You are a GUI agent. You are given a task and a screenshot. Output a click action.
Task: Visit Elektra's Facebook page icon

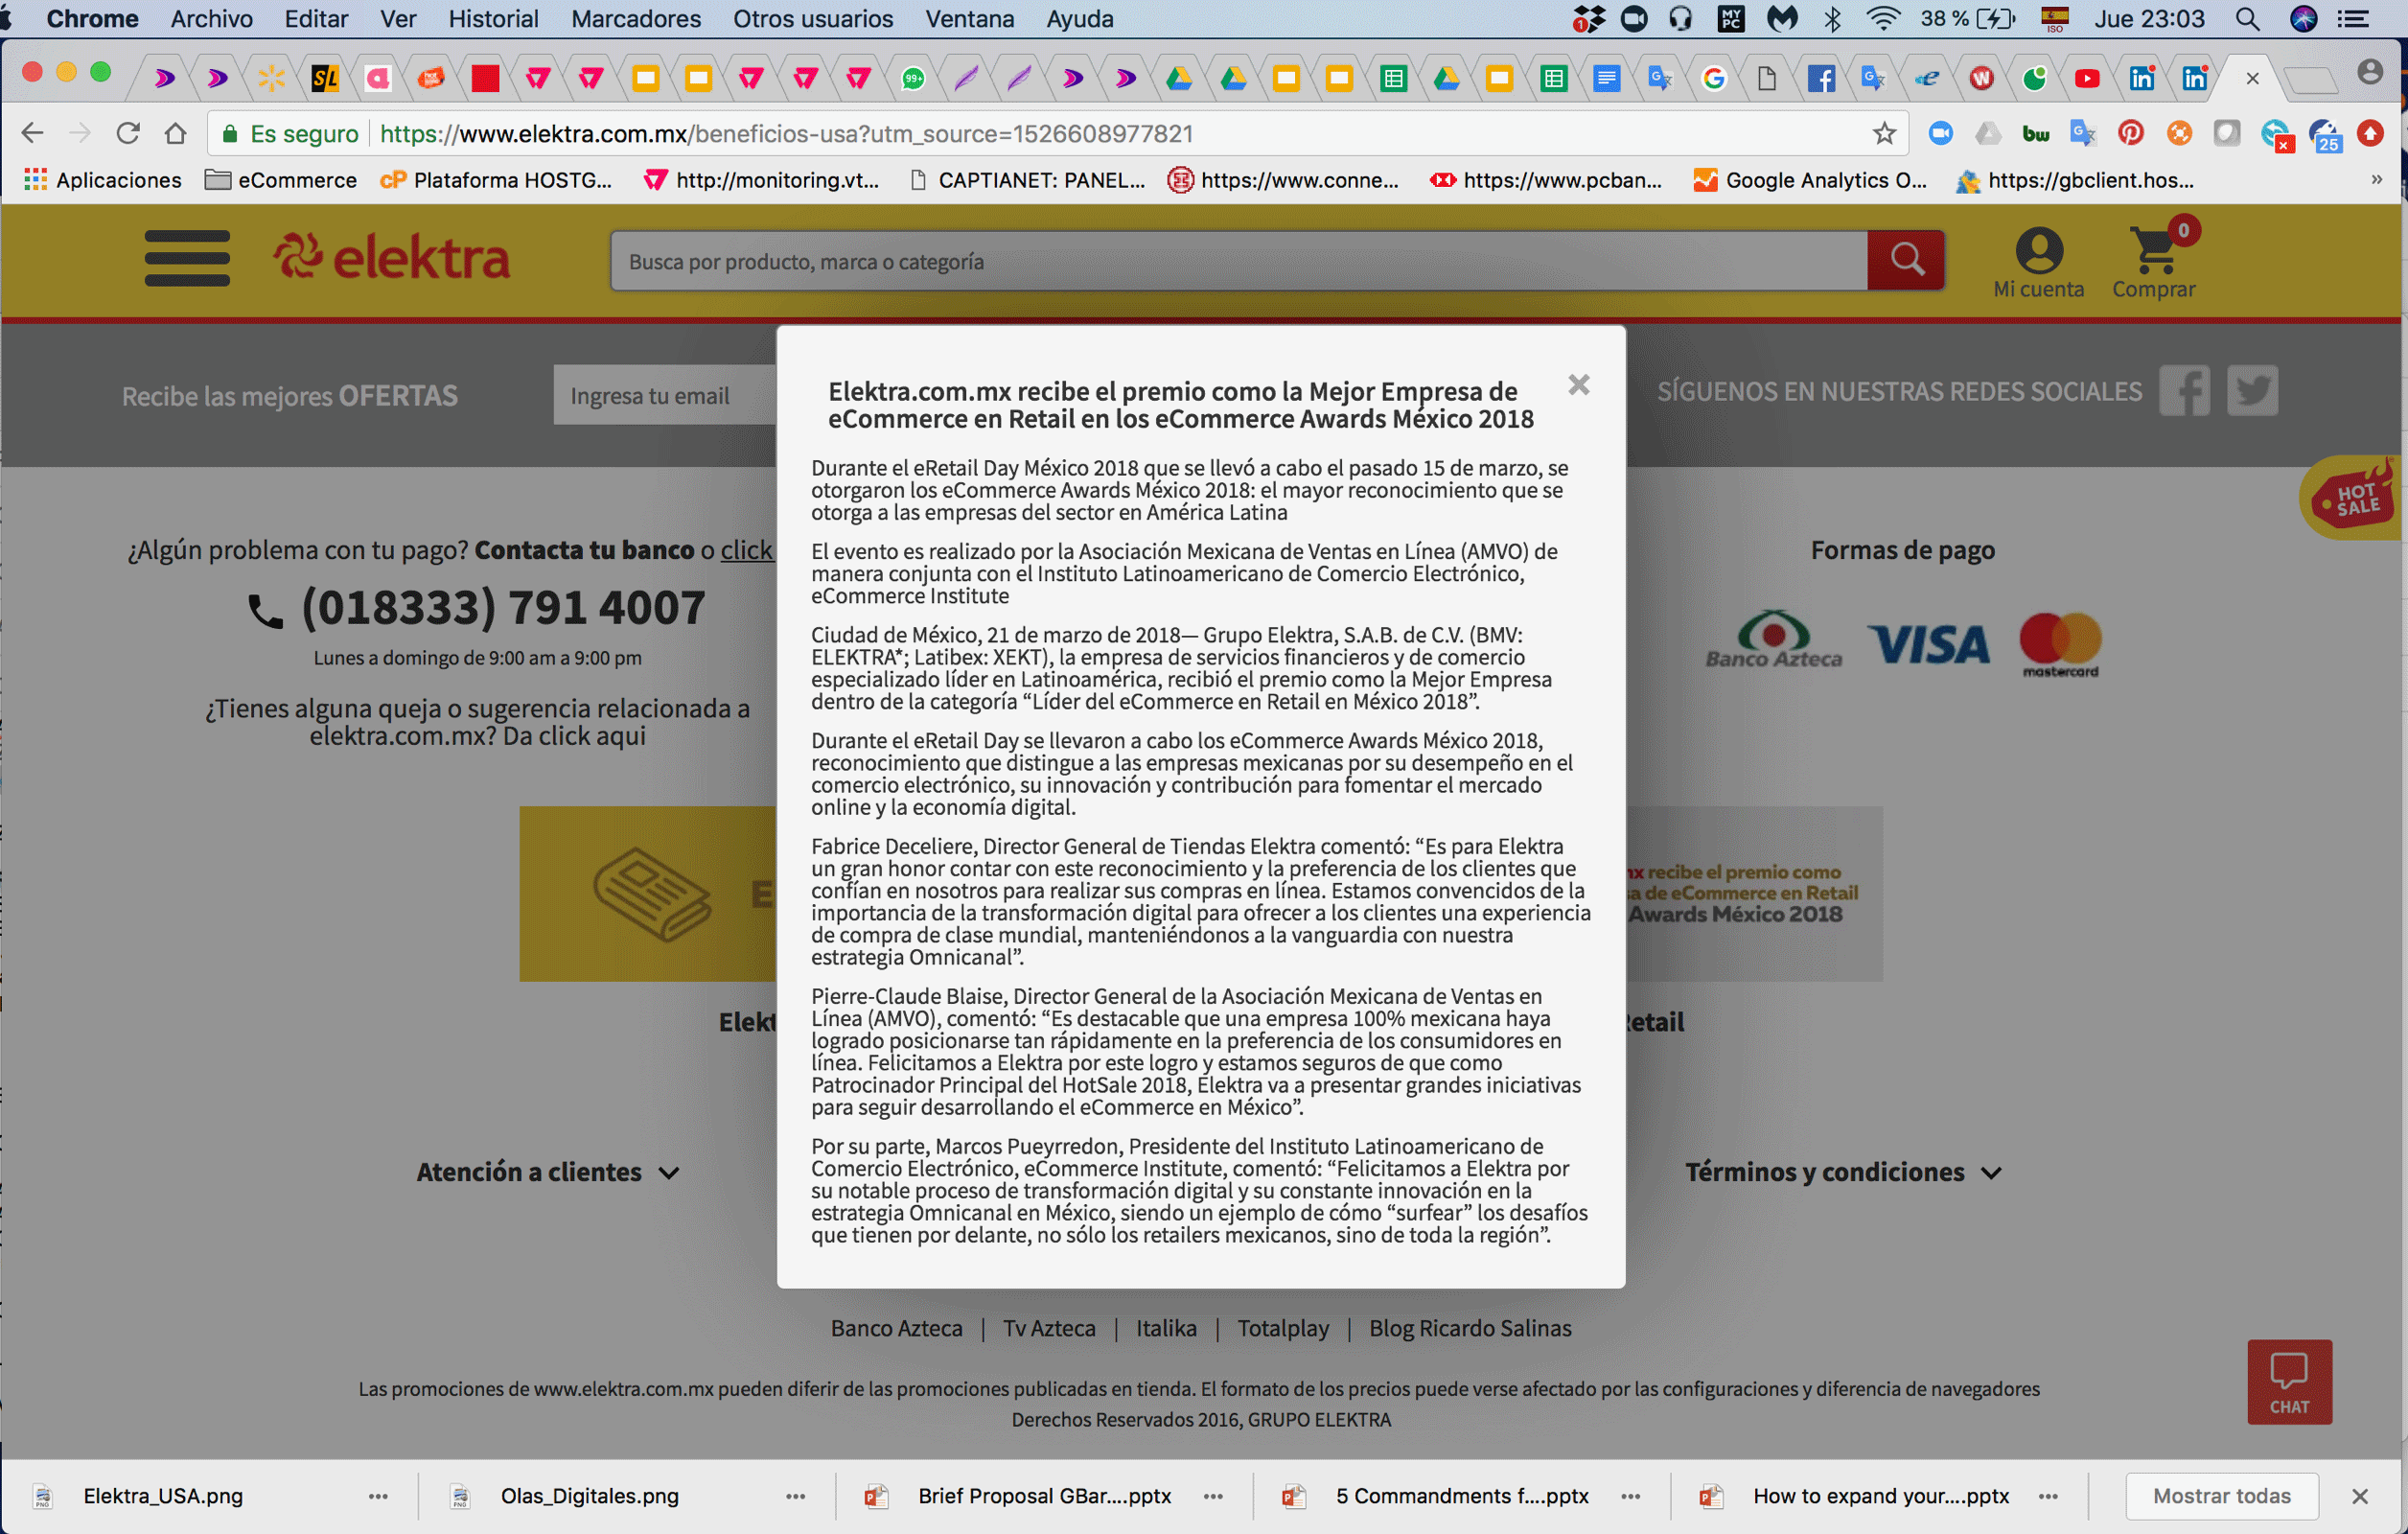2184,390
